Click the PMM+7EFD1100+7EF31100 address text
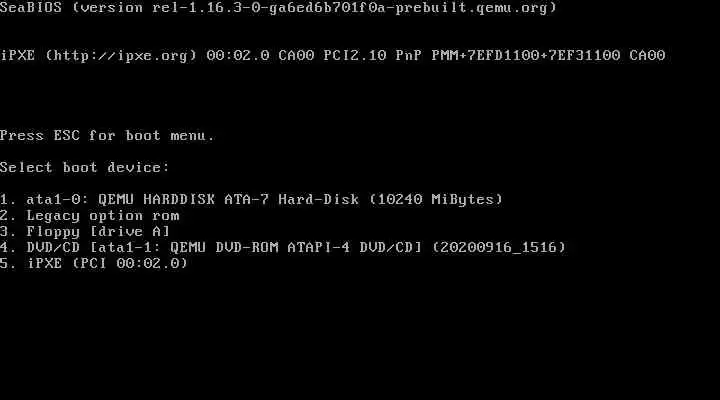This screenshot has height=400, width=720. [526, 56]
